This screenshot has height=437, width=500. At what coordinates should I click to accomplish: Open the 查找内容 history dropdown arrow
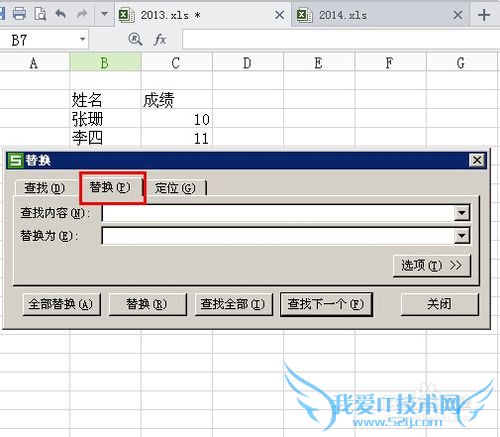coord(462,213)
